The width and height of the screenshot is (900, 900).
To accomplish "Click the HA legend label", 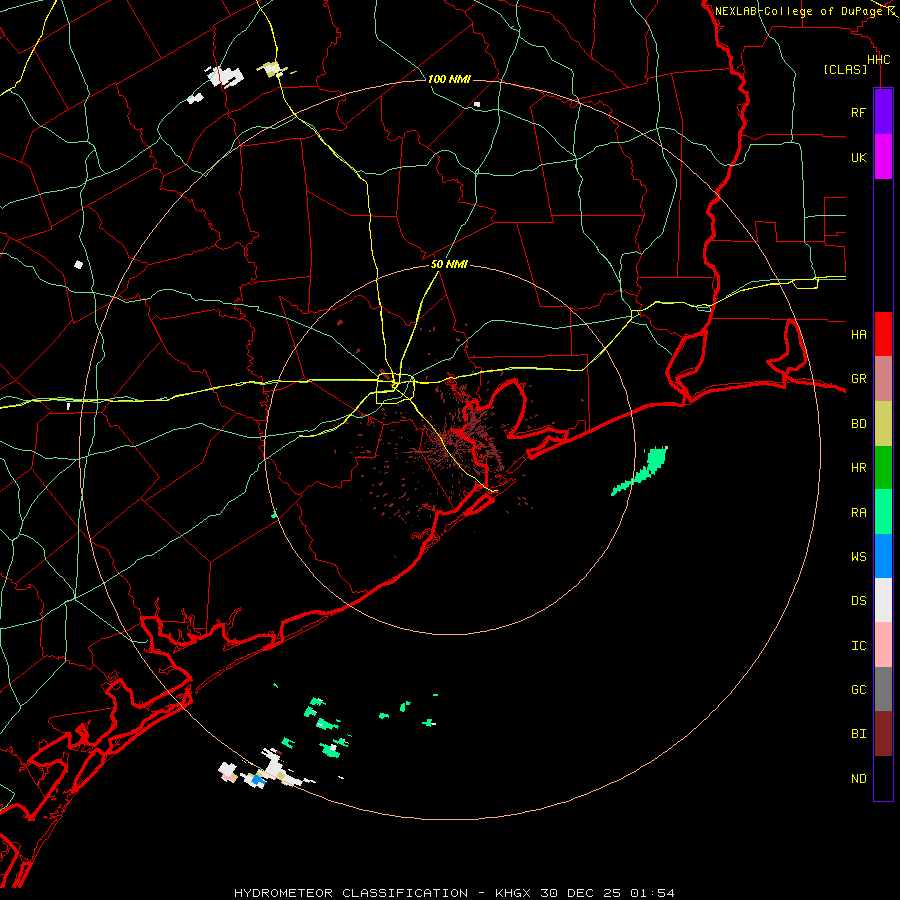I will click(x=859, y=334).
